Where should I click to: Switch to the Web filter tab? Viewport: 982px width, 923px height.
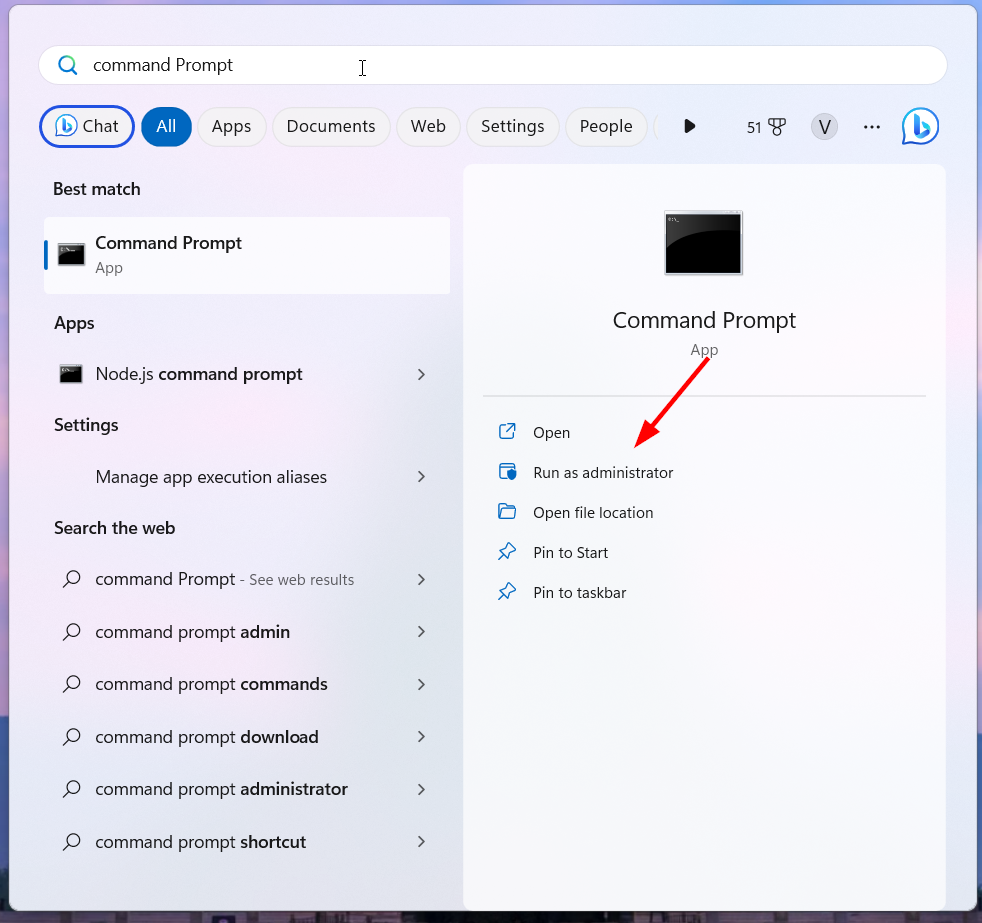[x=428, y=126]
